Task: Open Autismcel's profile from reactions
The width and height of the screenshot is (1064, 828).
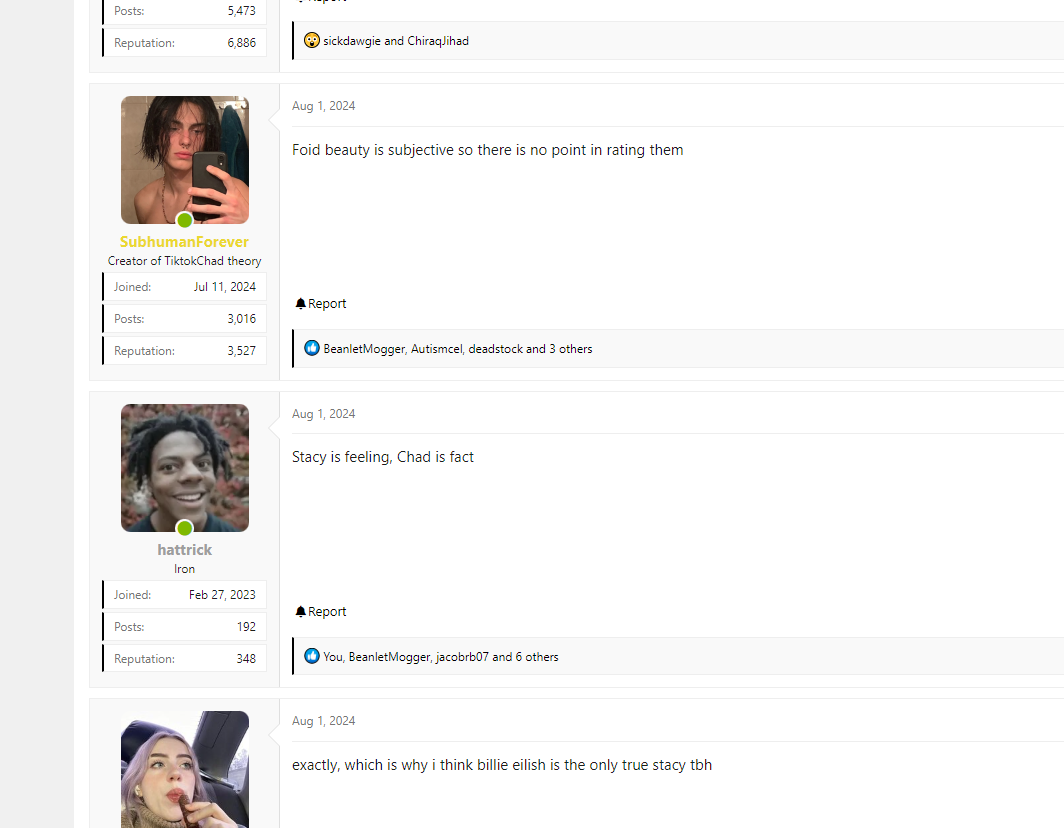Action: pos(436,349)
